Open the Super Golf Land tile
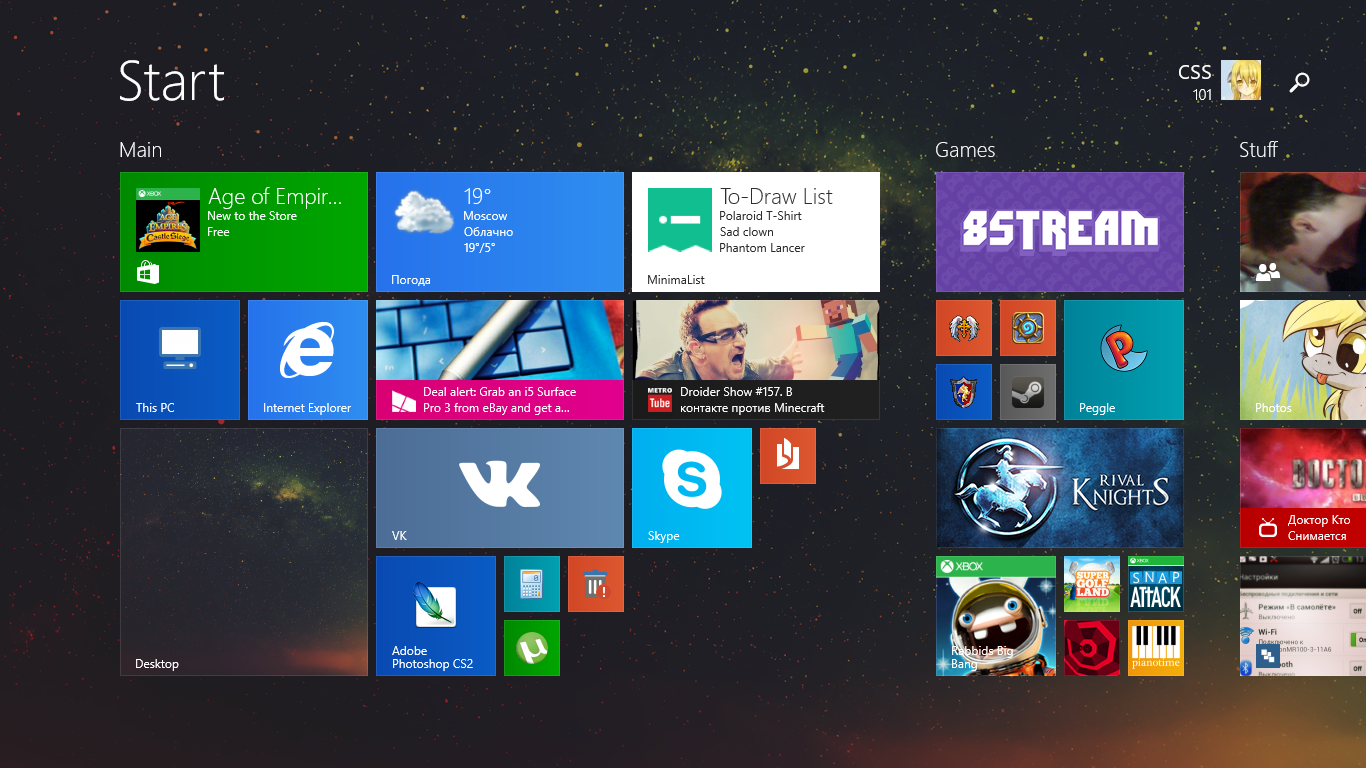This screenshot has height=768, width=1366. pyautogui.click(x=1092, y=584)
